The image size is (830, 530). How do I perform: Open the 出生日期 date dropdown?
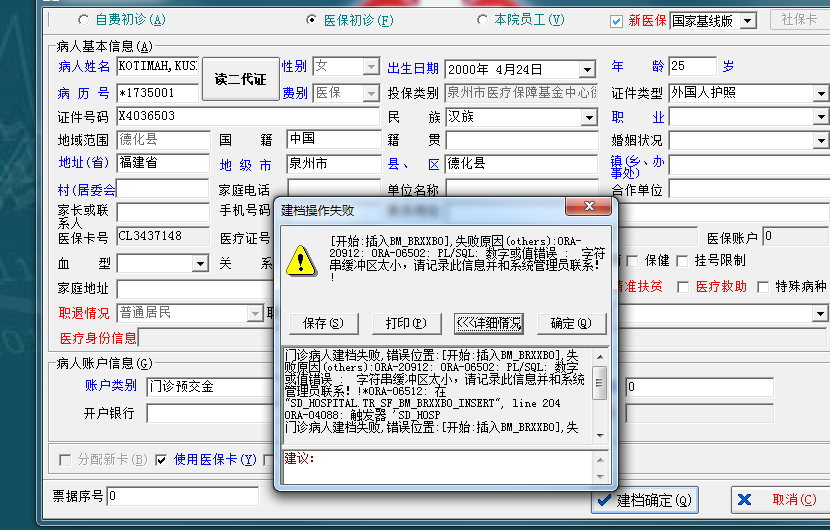[587, 69]
